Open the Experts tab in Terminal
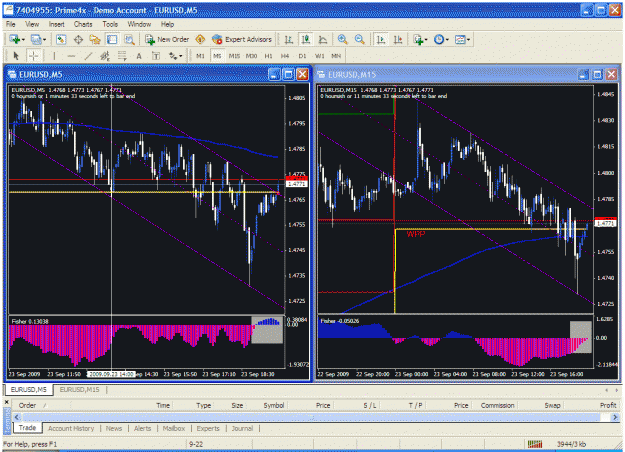 [x=208, y=428]
